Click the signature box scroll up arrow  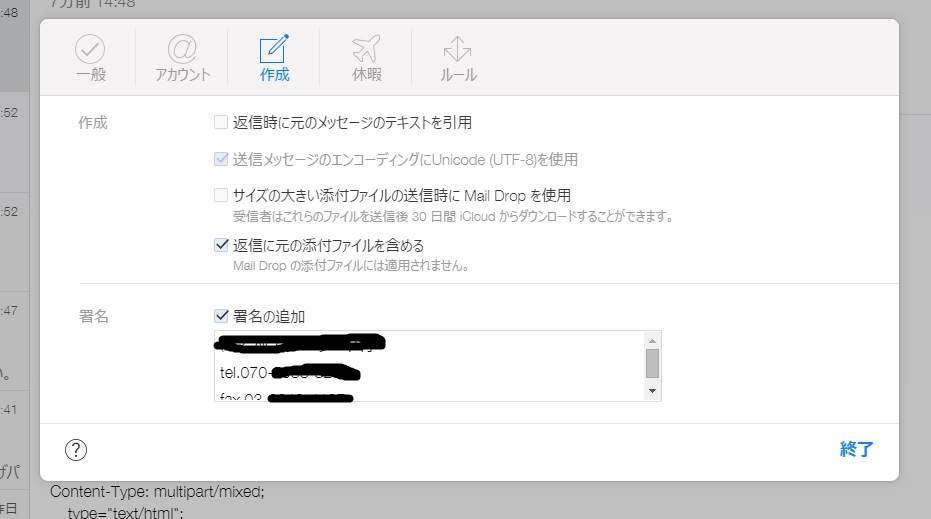(653, 341)
